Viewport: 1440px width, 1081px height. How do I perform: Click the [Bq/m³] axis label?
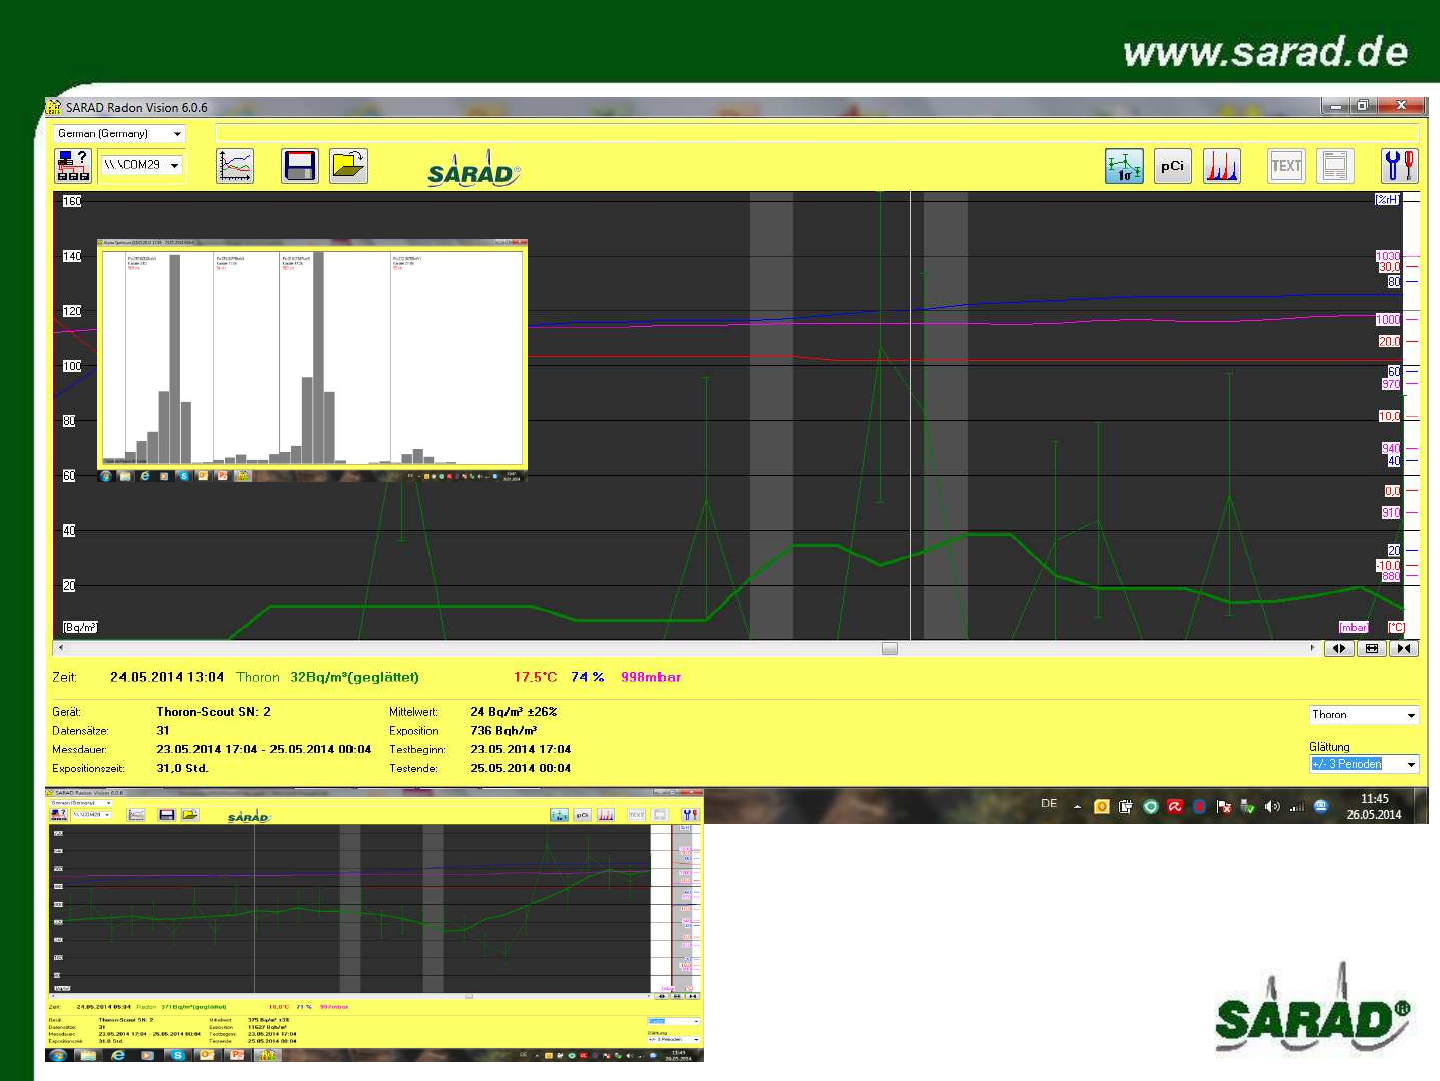80,627
